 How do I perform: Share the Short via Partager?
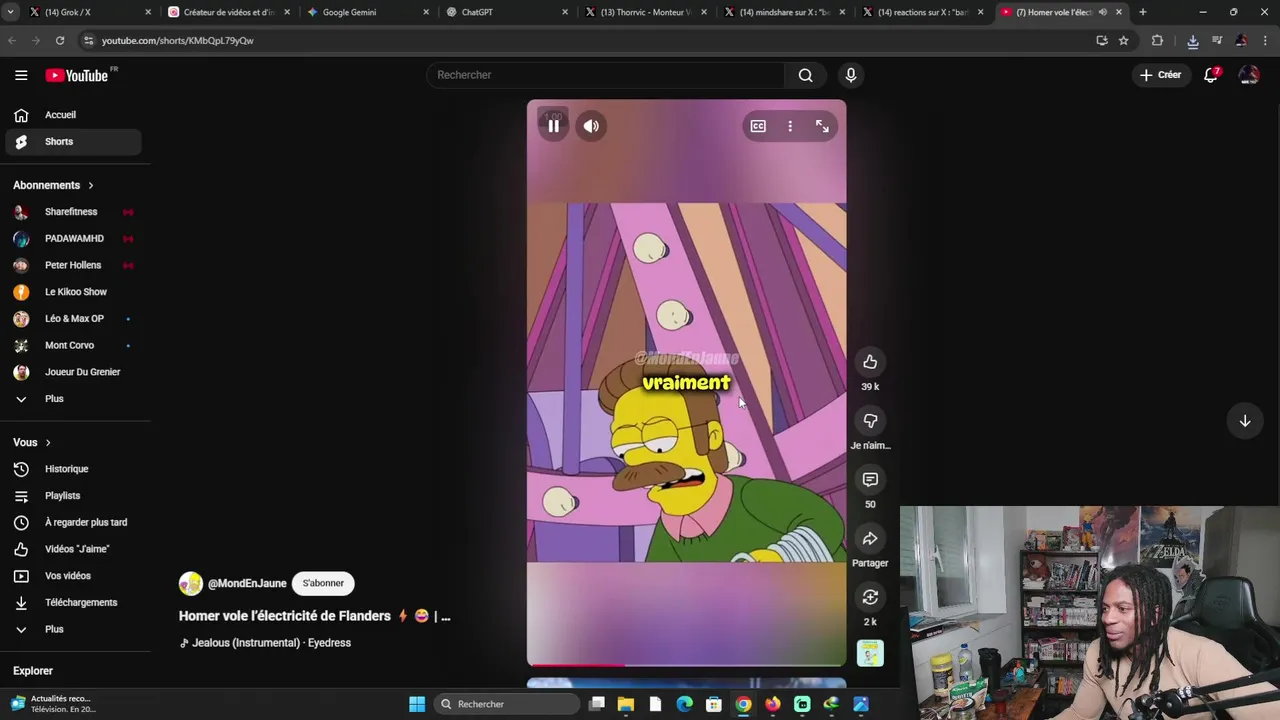(x=870, y=539)
